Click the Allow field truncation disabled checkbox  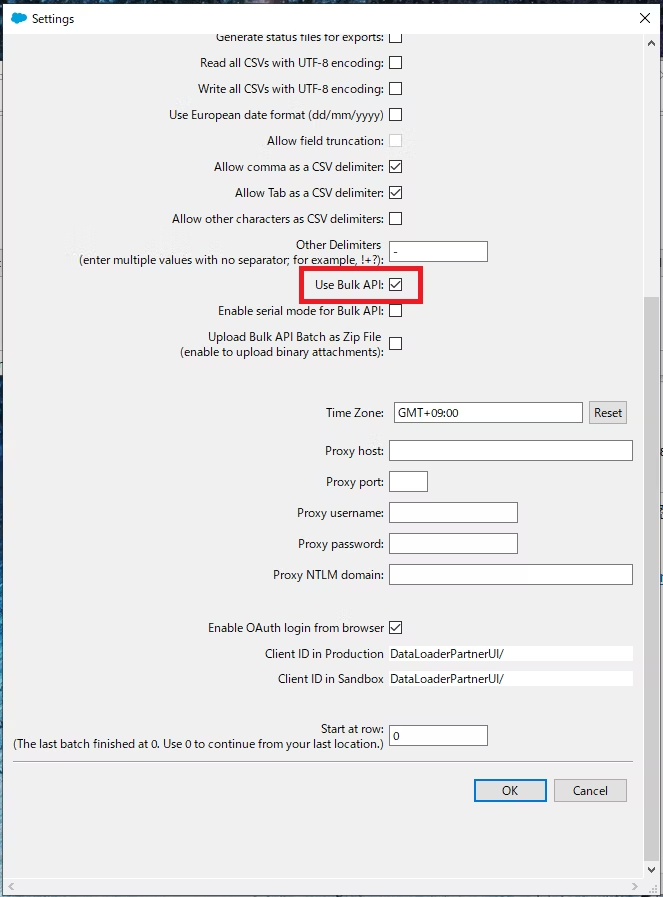[x=395, y=141]
